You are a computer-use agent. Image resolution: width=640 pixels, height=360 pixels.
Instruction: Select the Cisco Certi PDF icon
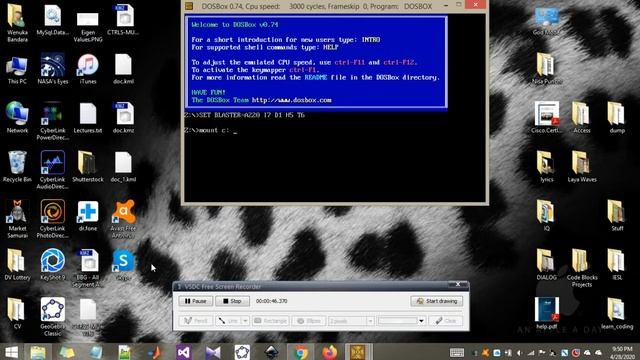(x=547, y=118)
